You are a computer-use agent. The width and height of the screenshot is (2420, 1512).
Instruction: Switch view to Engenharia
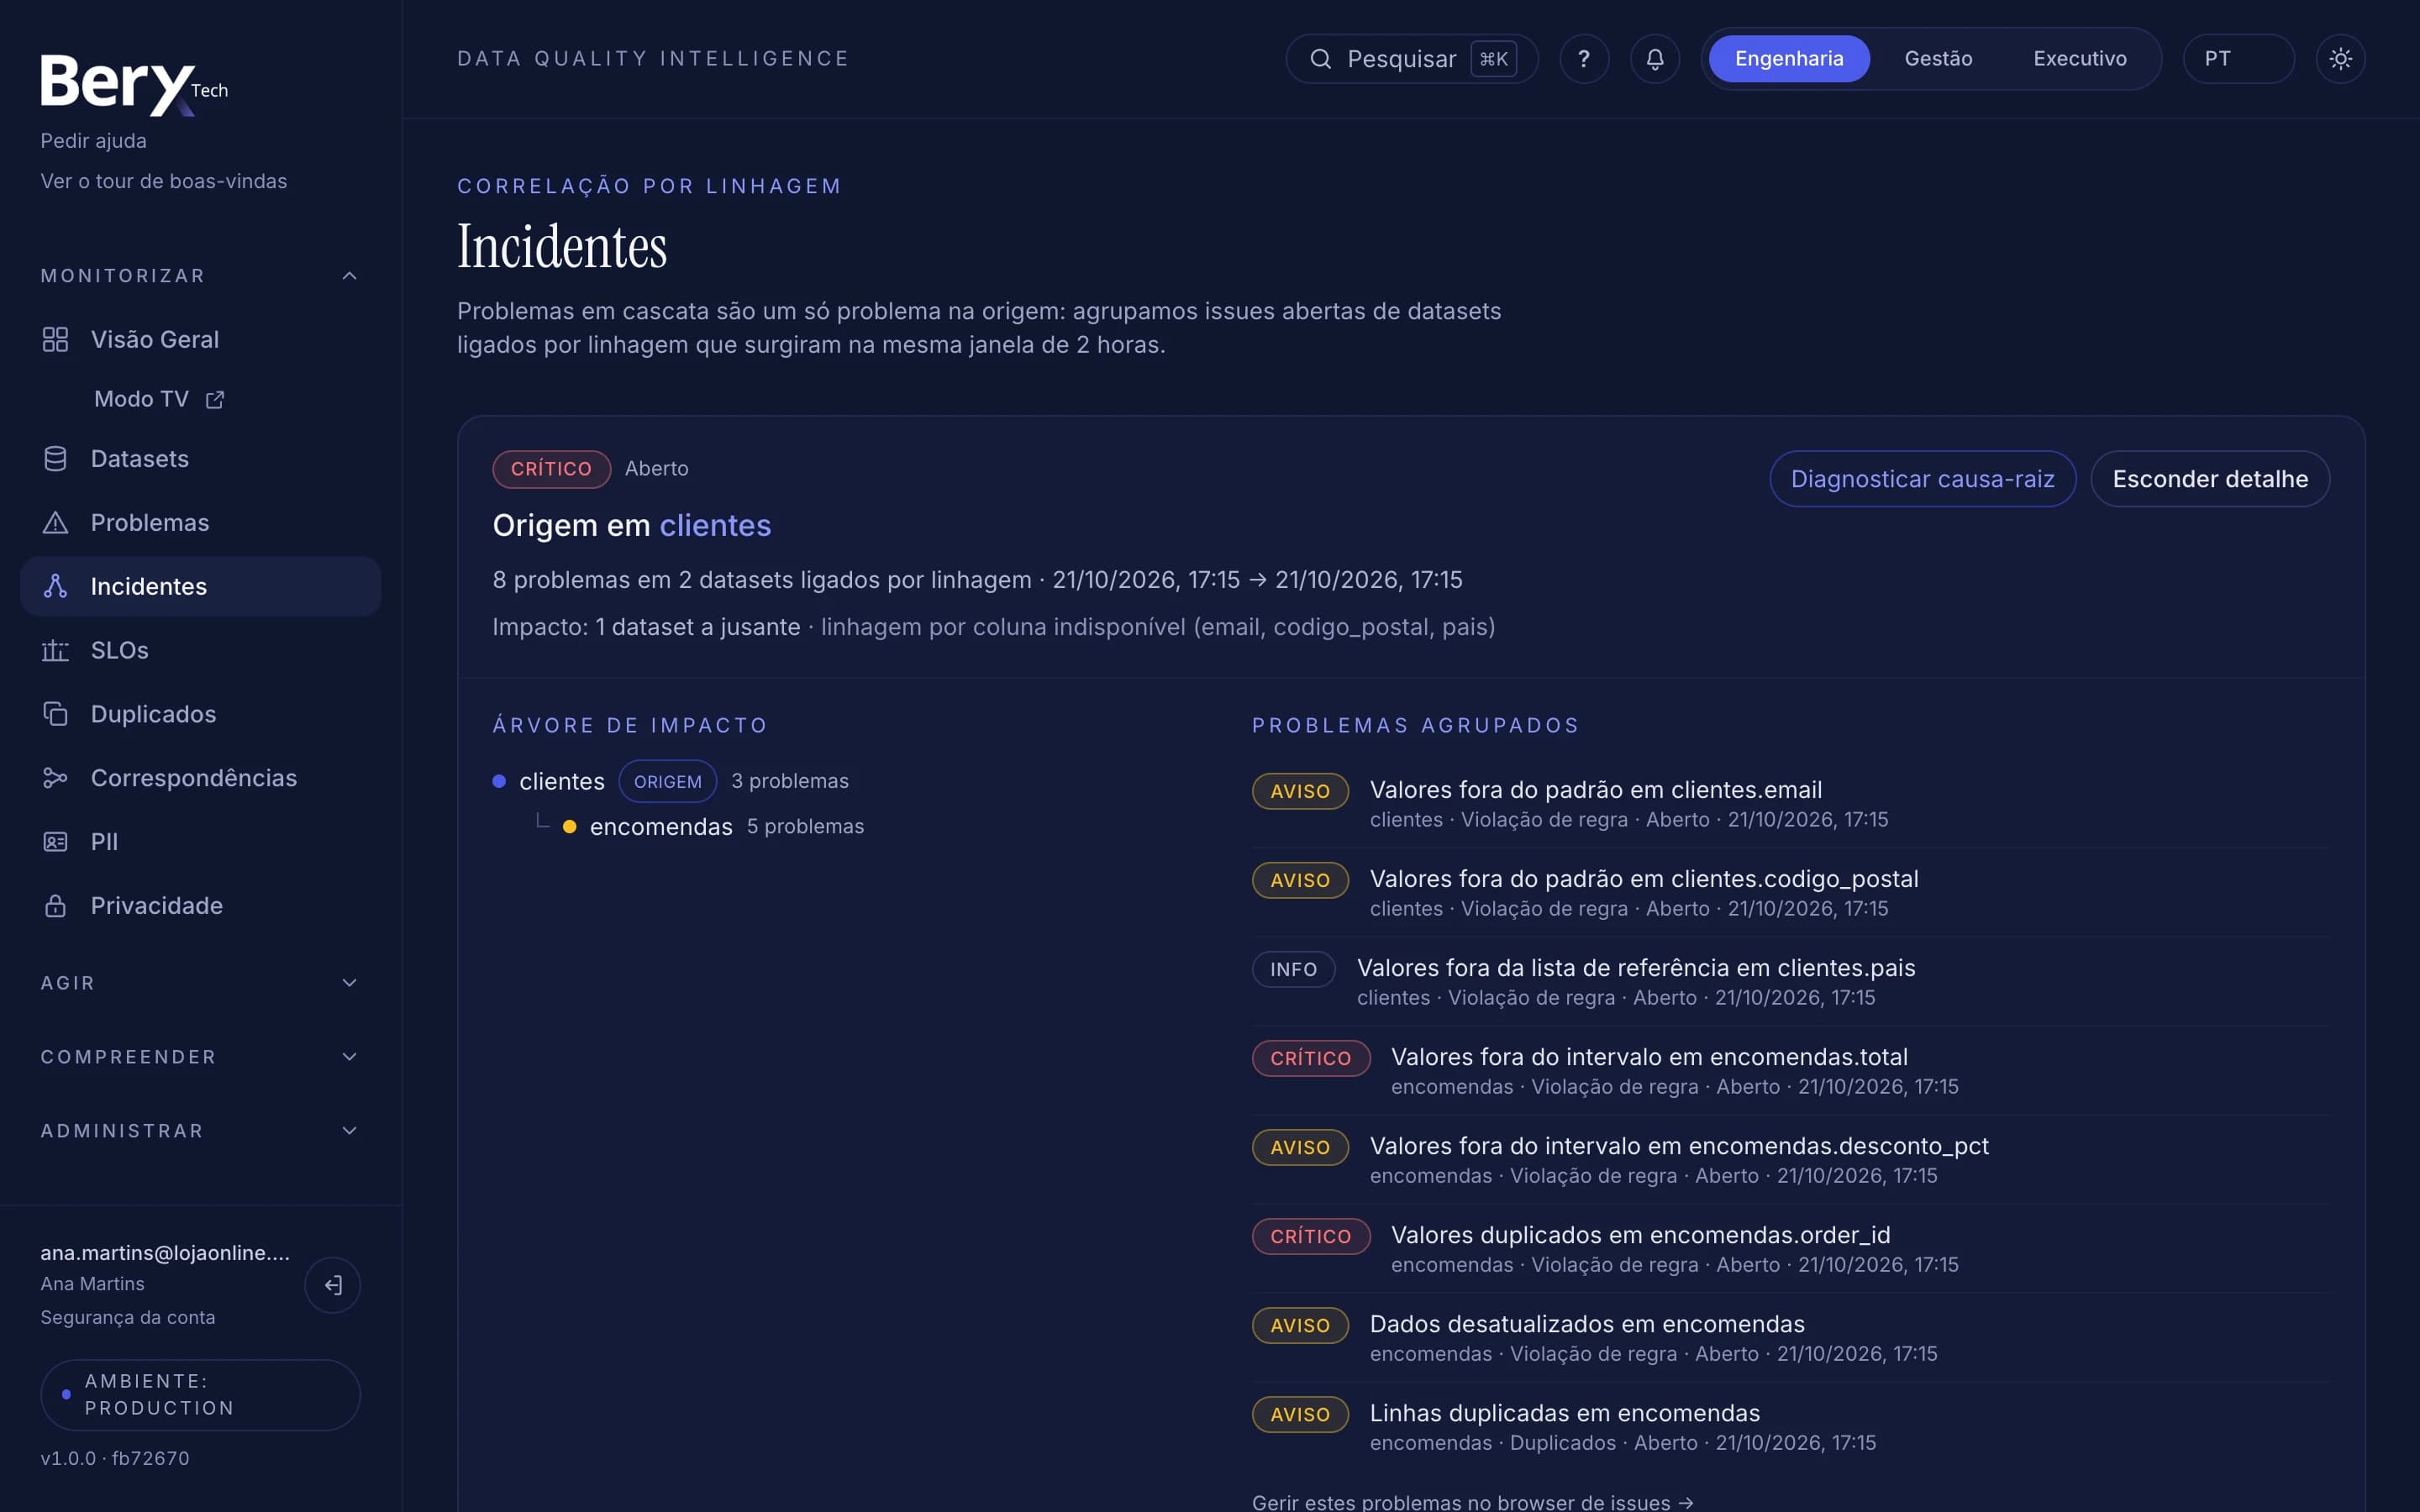1789,59
